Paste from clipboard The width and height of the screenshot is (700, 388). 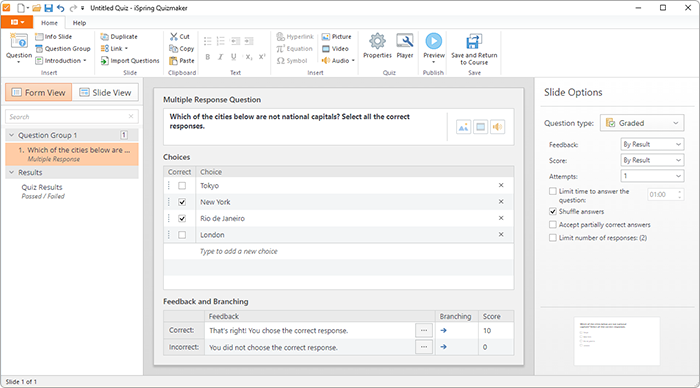[x=182, y=61]
